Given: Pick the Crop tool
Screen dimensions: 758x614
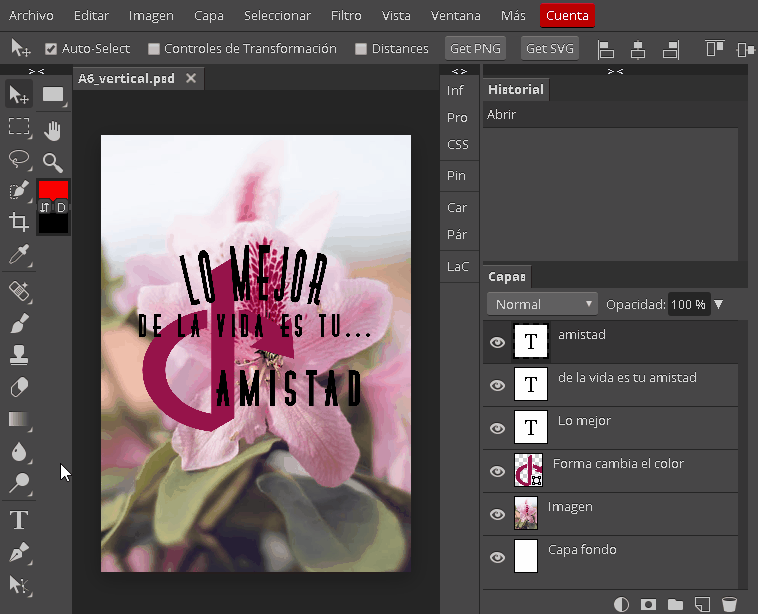Looking at the screenshot, I should [18, 222].
